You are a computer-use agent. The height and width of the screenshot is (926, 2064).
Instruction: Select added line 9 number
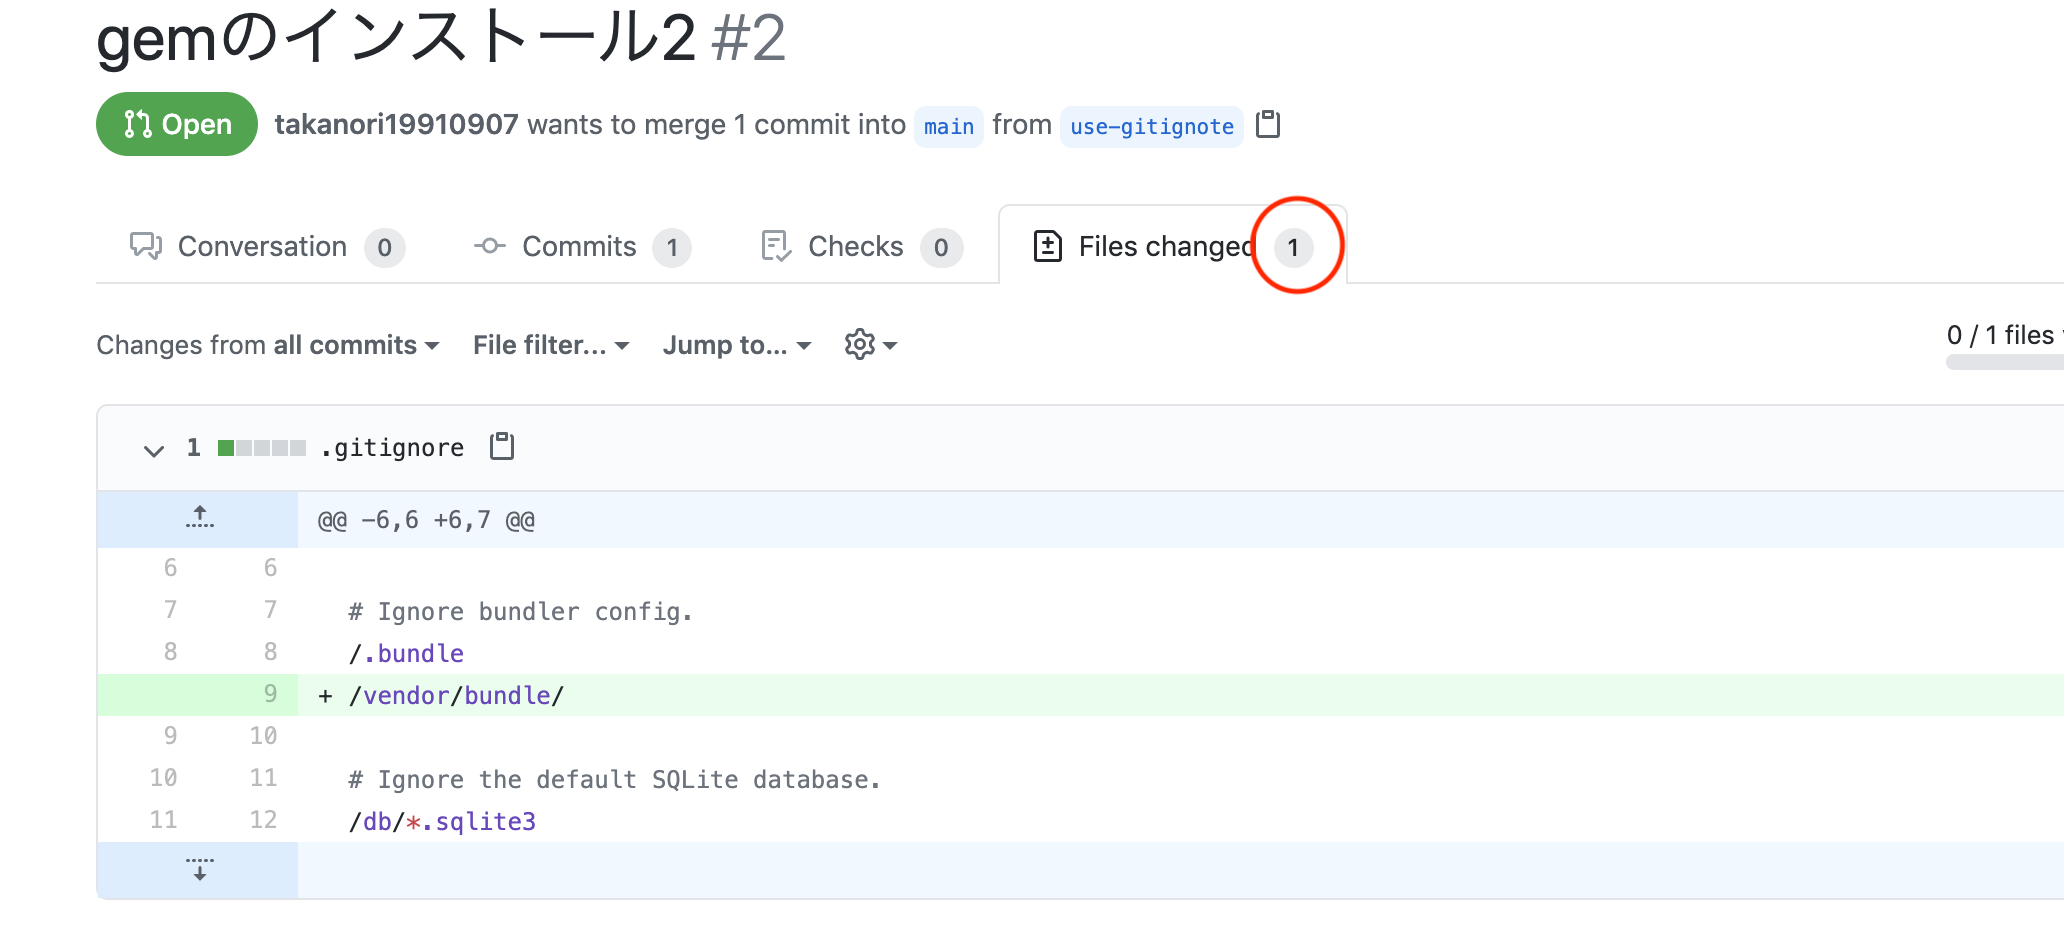pos(270,694)
